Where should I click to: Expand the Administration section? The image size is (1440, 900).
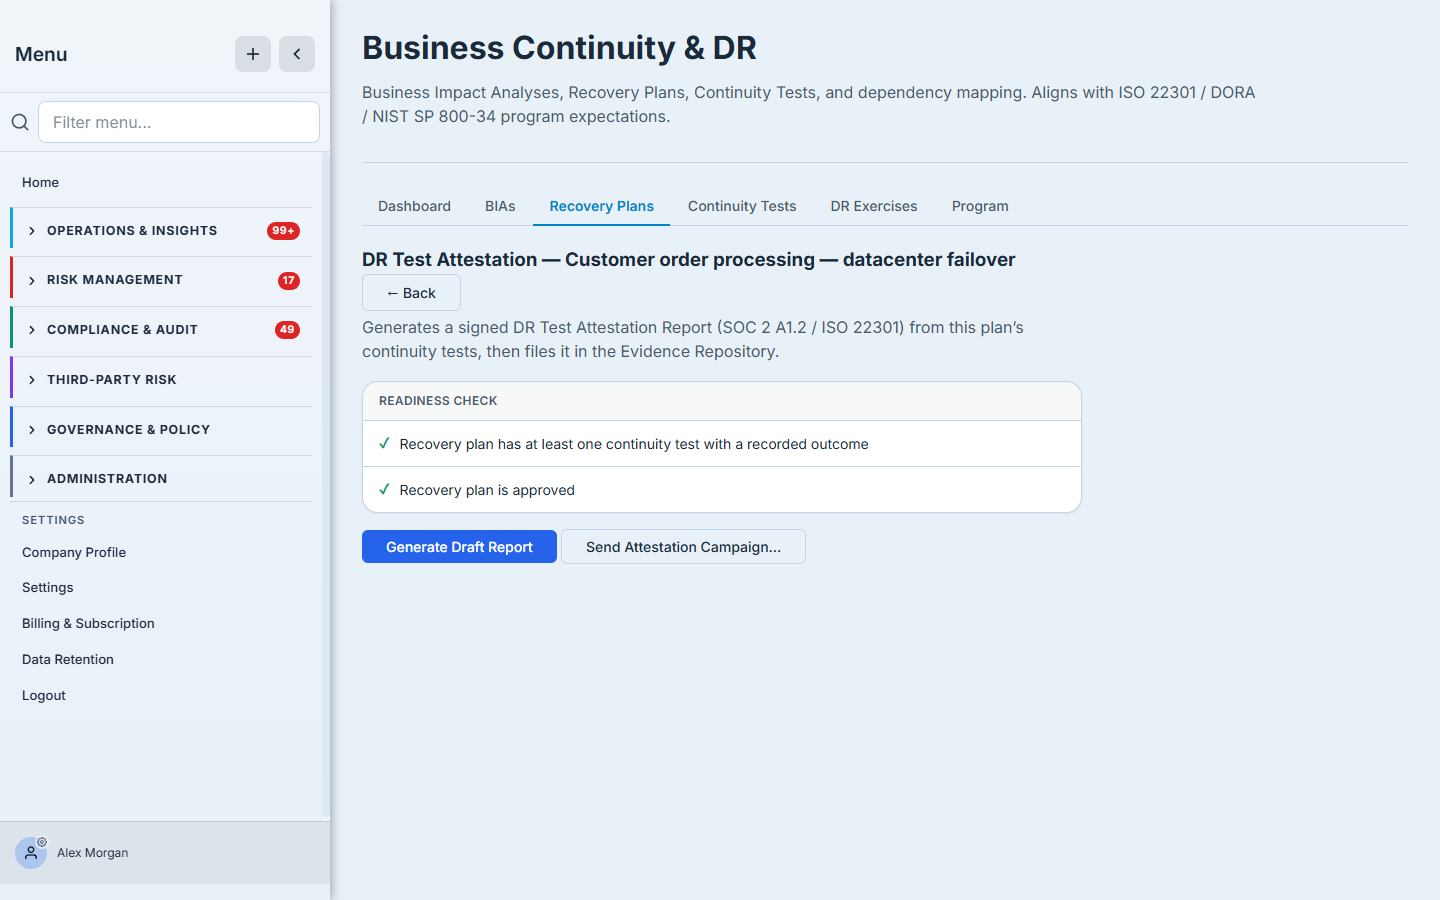[161, 479]
